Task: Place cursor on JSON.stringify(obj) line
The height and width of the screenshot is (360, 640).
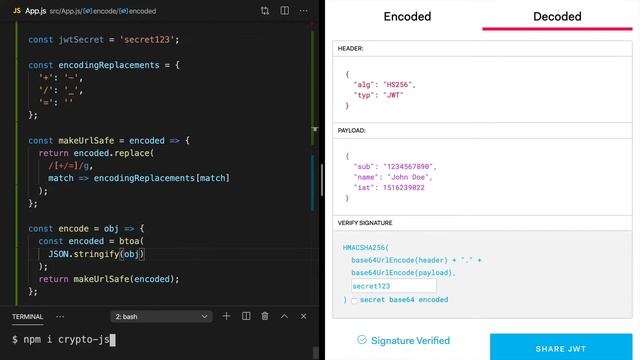Action: coord(96,254)
